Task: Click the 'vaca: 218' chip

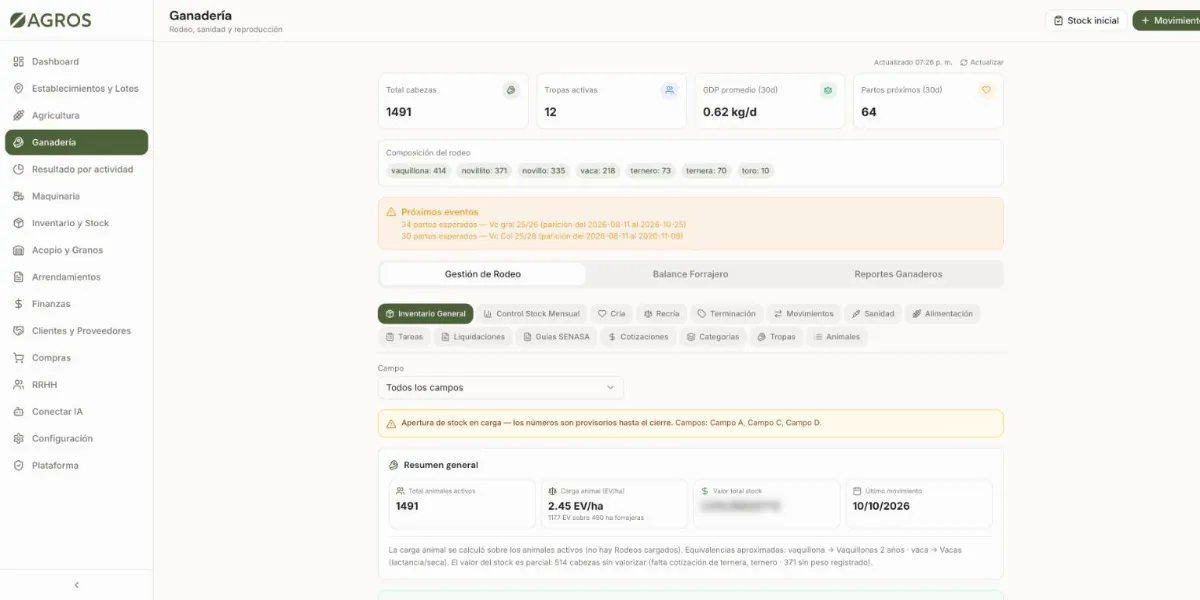Action: click(598, 171)
